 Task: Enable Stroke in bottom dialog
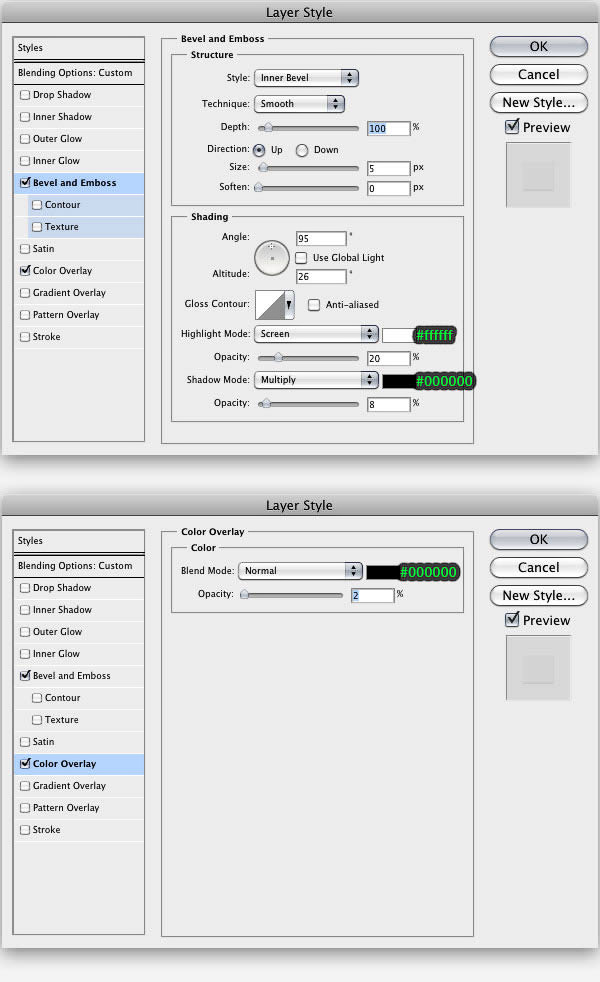[25, 830]
